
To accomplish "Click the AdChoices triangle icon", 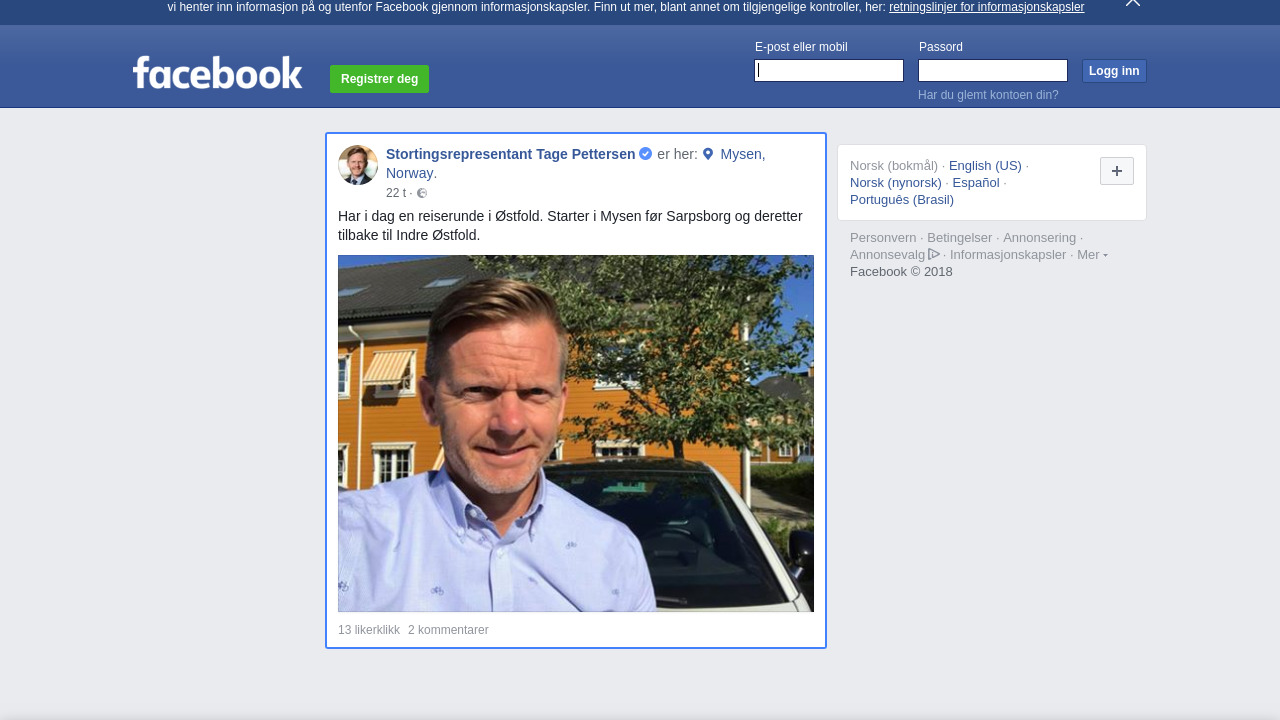I will (x=934, y=254).
